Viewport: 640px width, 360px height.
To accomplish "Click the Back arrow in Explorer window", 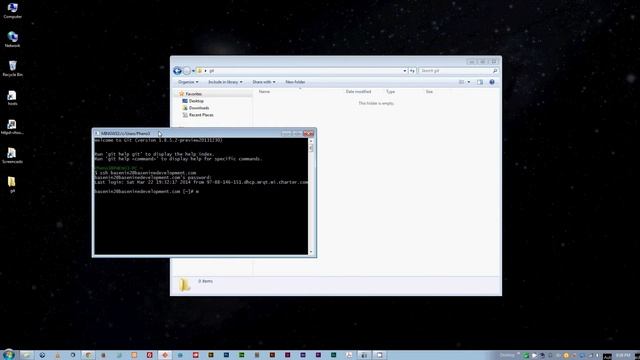I will pos(177,71).
